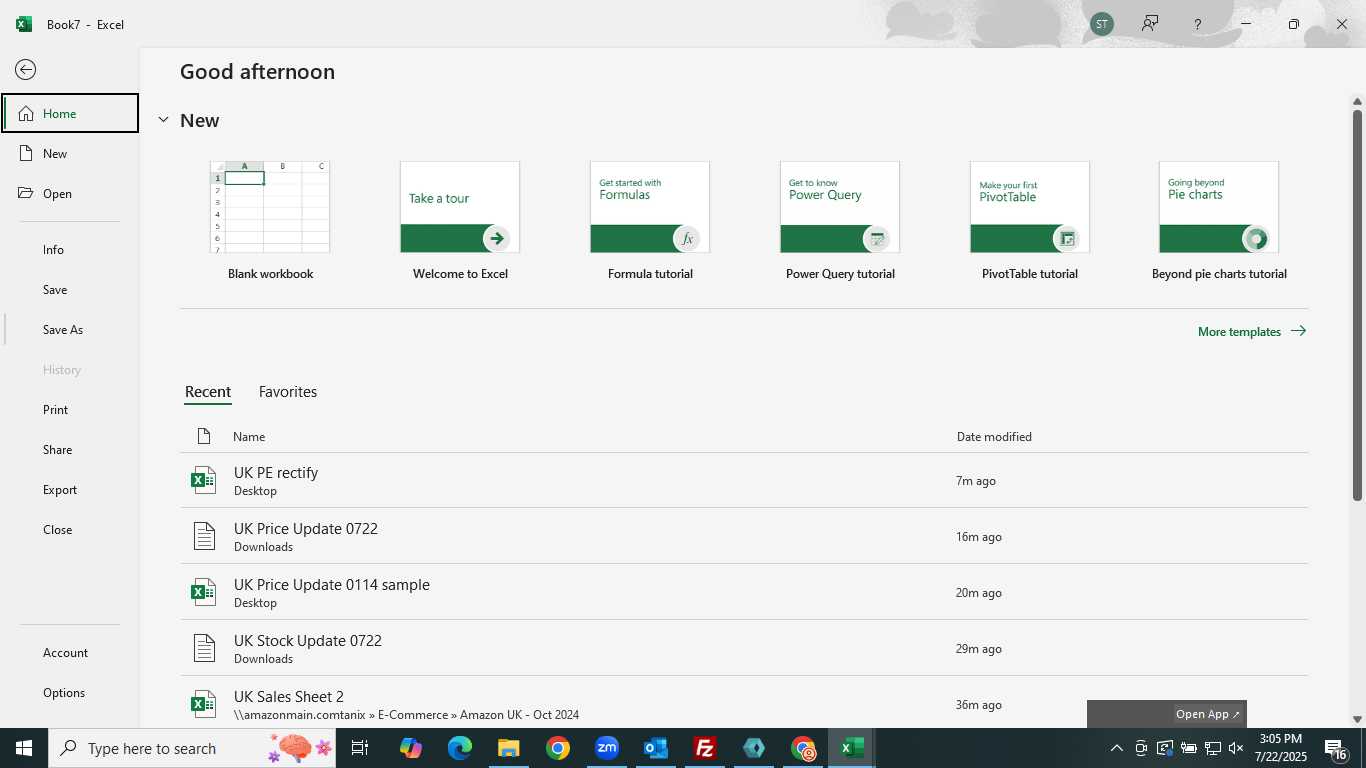Choose Save As from the sidebar

(x=70, y=329)
